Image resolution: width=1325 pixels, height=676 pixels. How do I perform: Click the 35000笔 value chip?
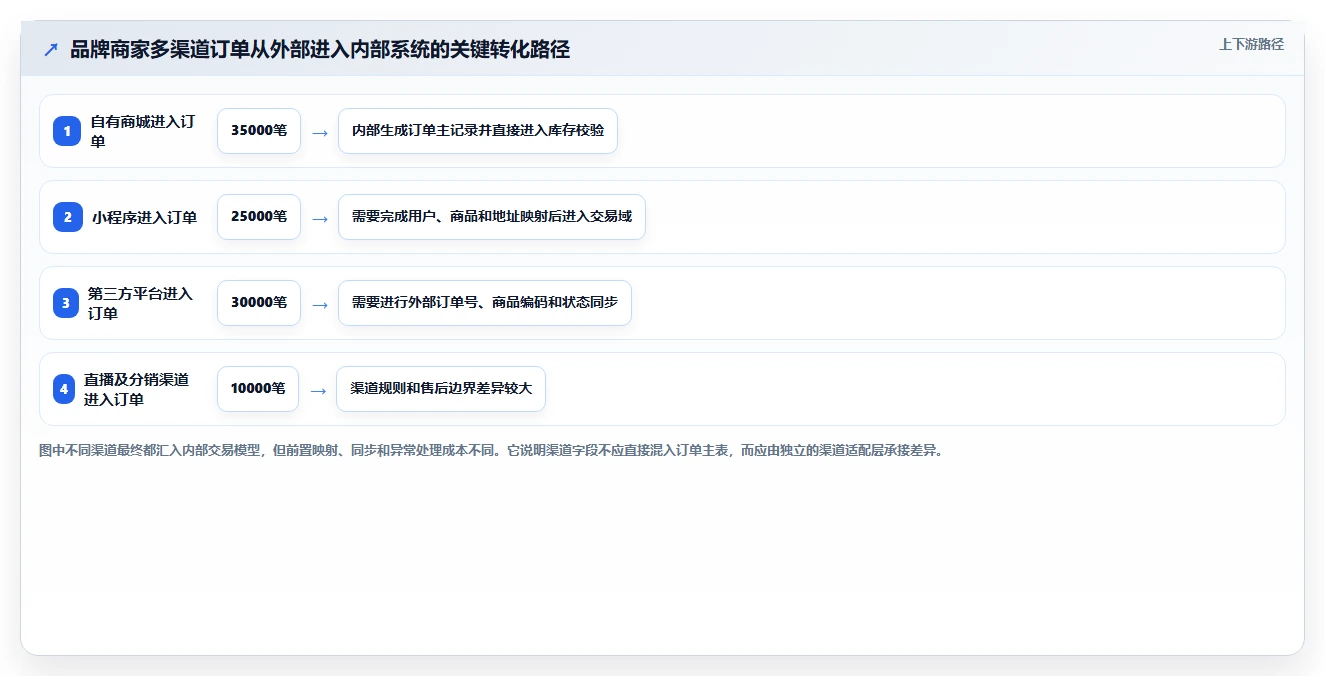pos(259,131)
